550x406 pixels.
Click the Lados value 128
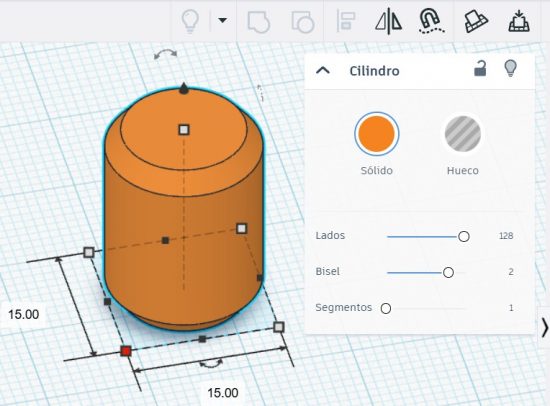(506, 236)
